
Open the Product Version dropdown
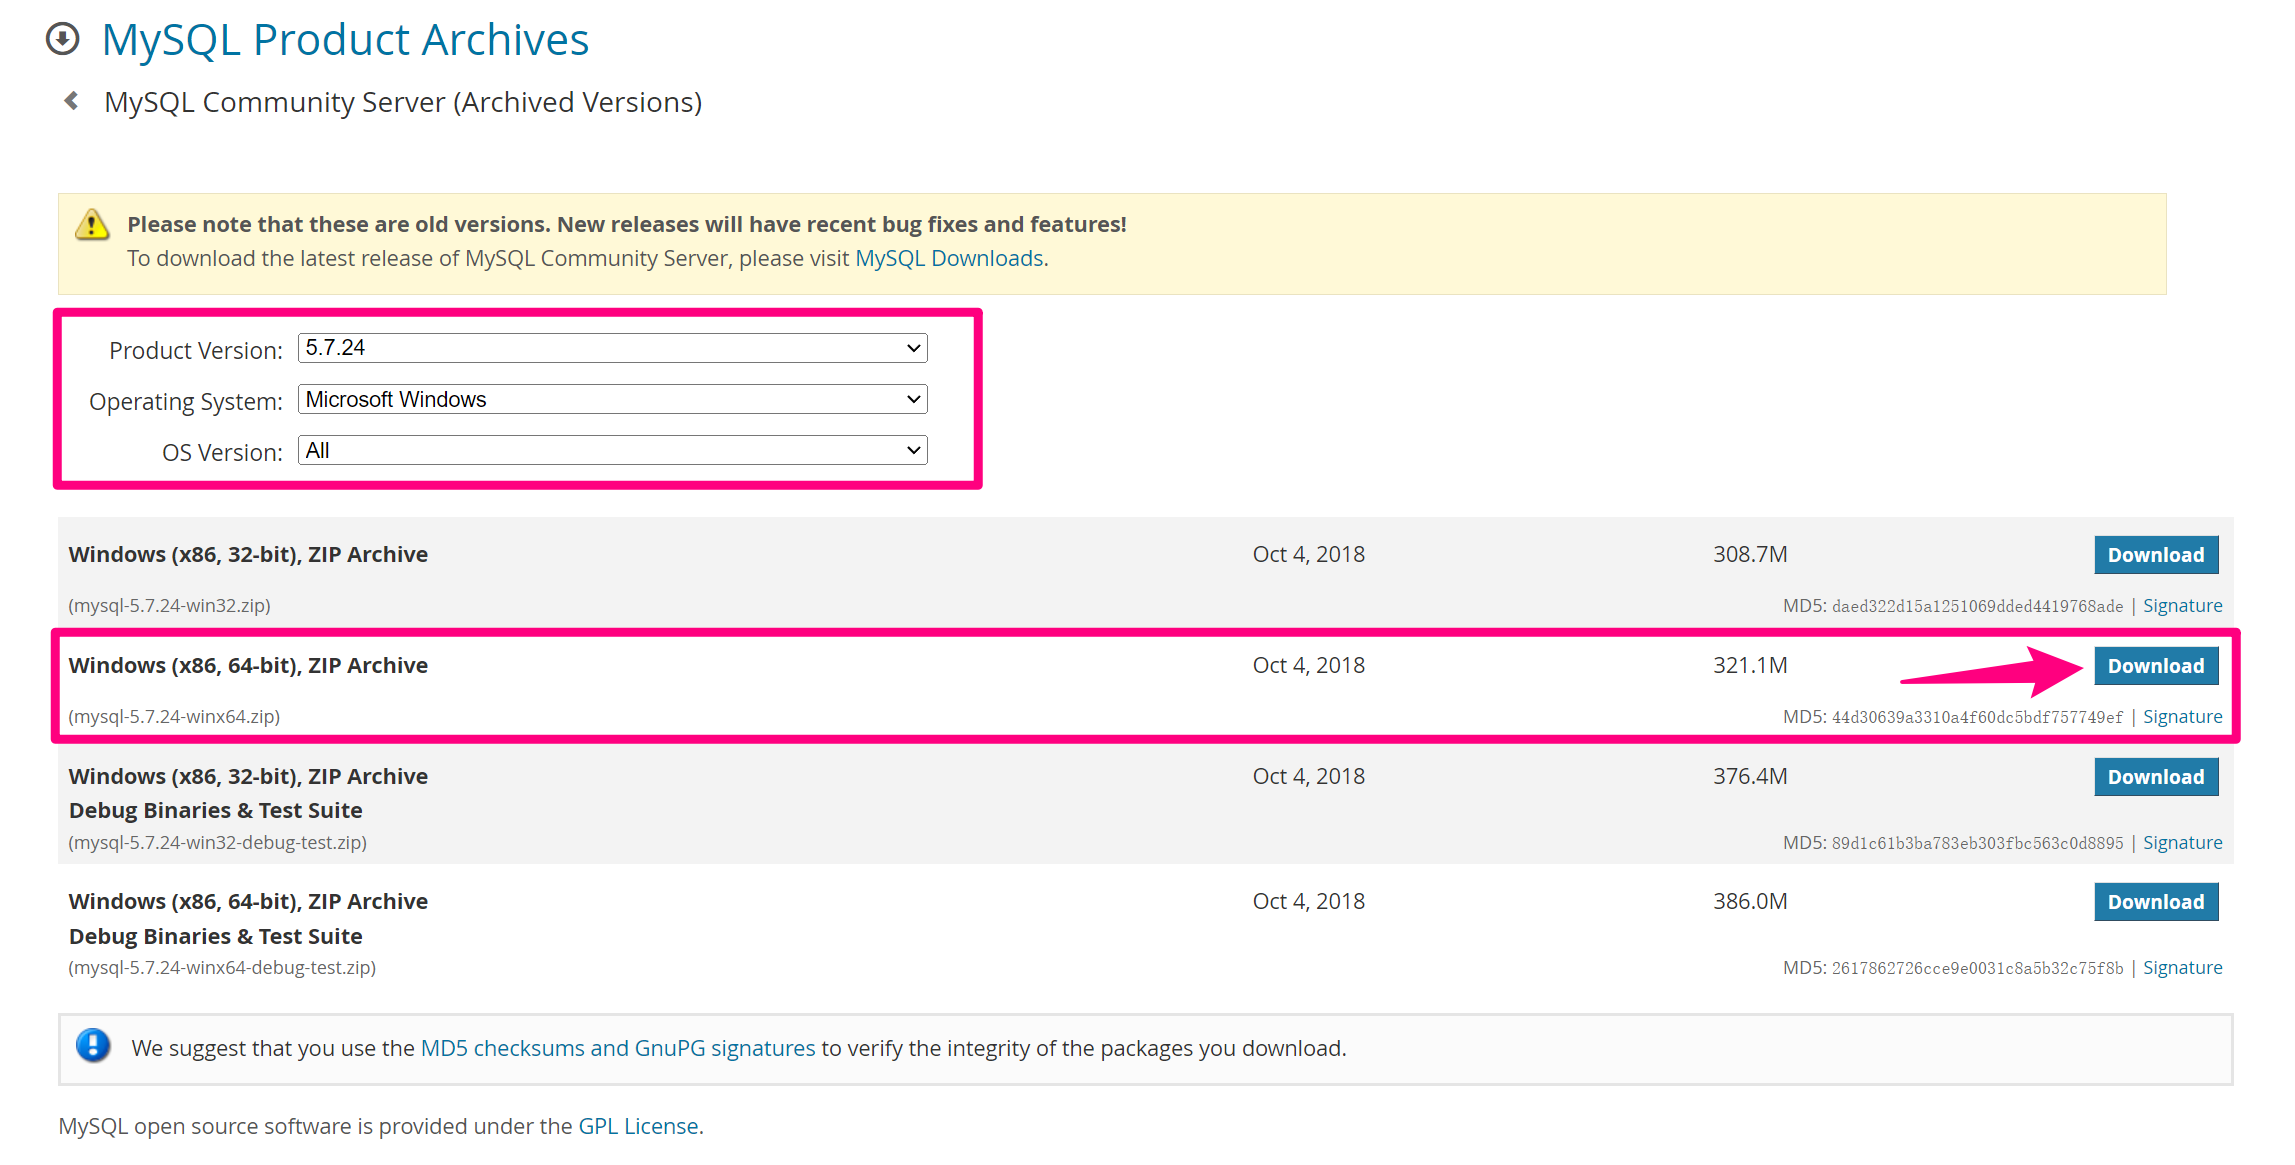click(x=612, y=348)
